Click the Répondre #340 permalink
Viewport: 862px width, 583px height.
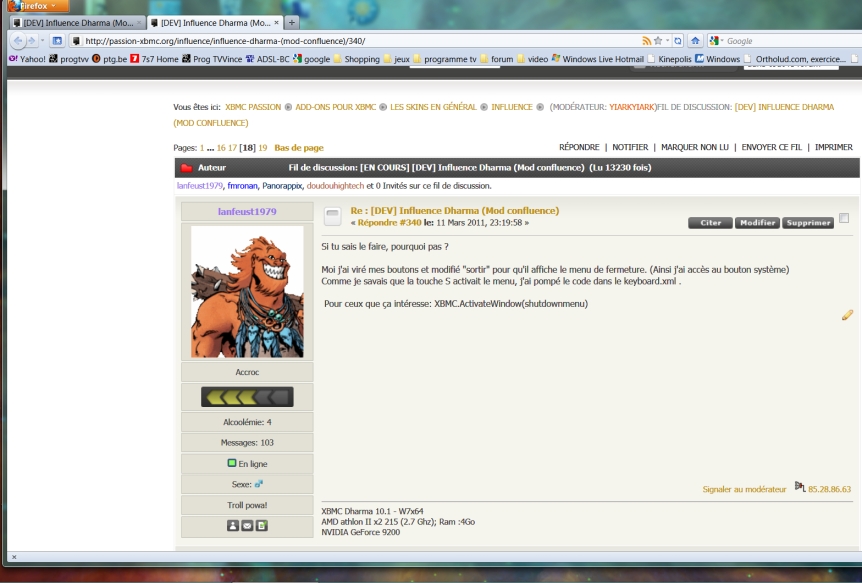[x=389, y=223]
